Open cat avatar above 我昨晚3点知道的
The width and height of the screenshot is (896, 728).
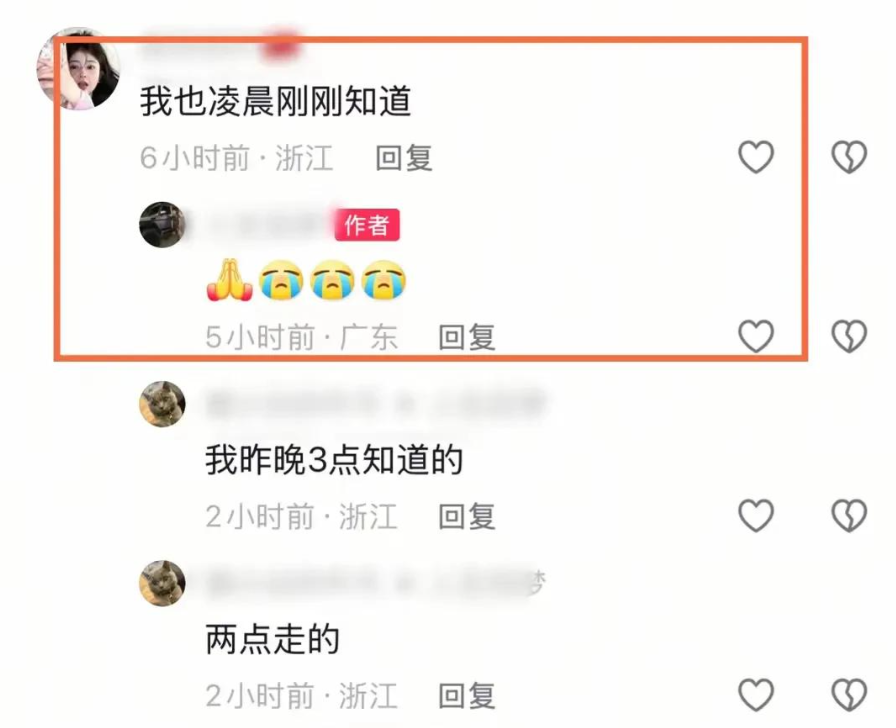pos(162,404)
